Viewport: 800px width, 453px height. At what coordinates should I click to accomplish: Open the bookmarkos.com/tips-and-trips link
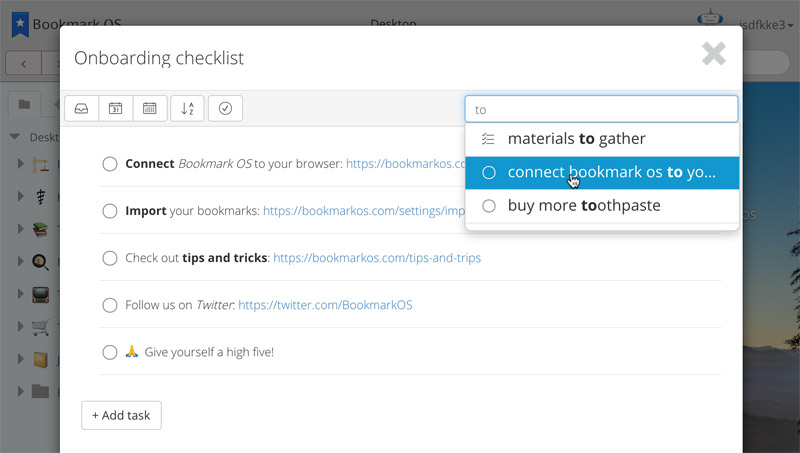[376, 258]
